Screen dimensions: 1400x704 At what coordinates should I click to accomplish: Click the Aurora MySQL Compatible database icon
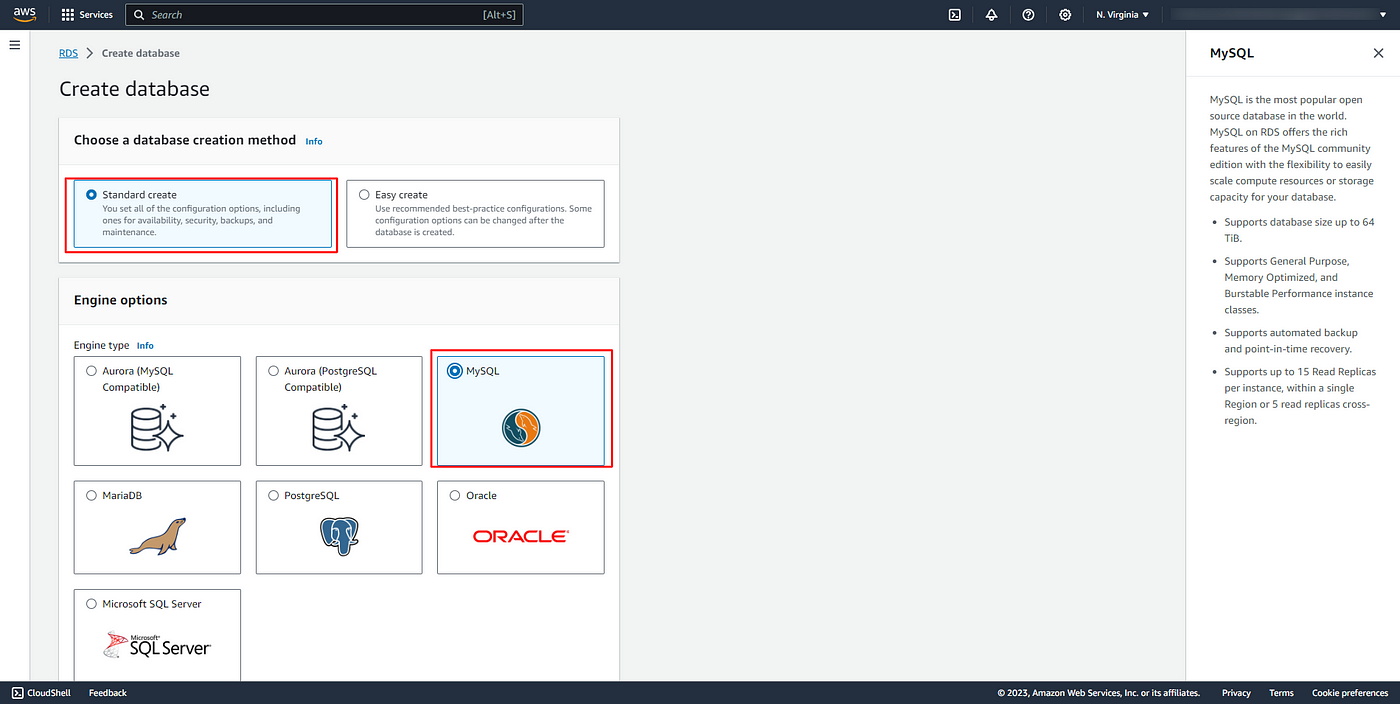[x=157, y=428]
